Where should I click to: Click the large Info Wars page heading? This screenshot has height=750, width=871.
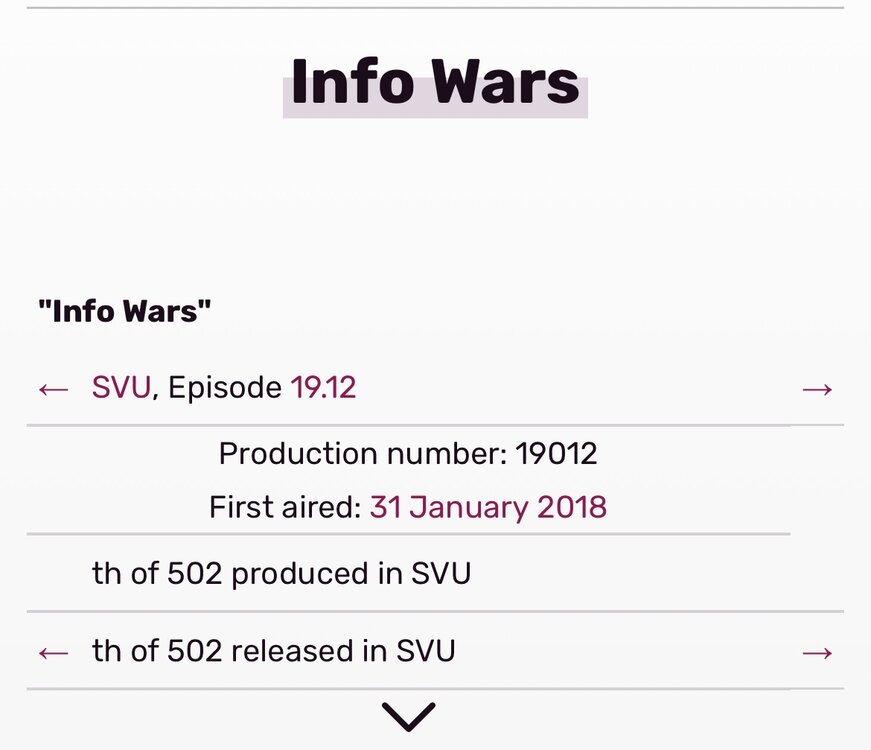coord(435,82)
